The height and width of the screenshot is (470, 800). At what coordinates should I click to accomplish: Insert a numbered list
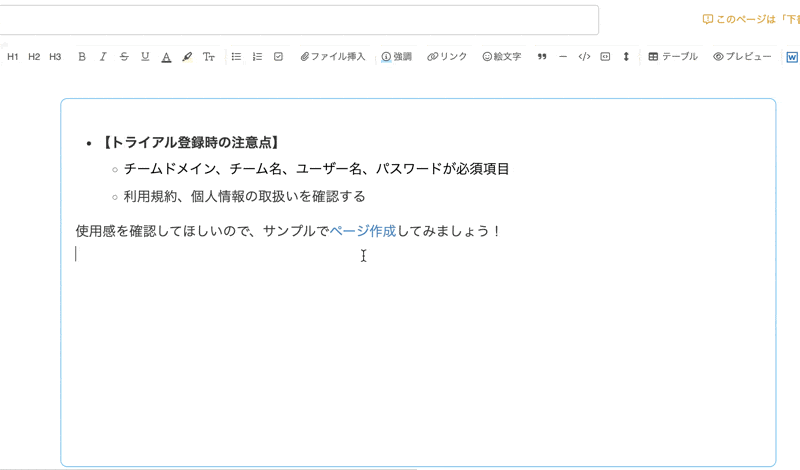[x=257, y=57]
